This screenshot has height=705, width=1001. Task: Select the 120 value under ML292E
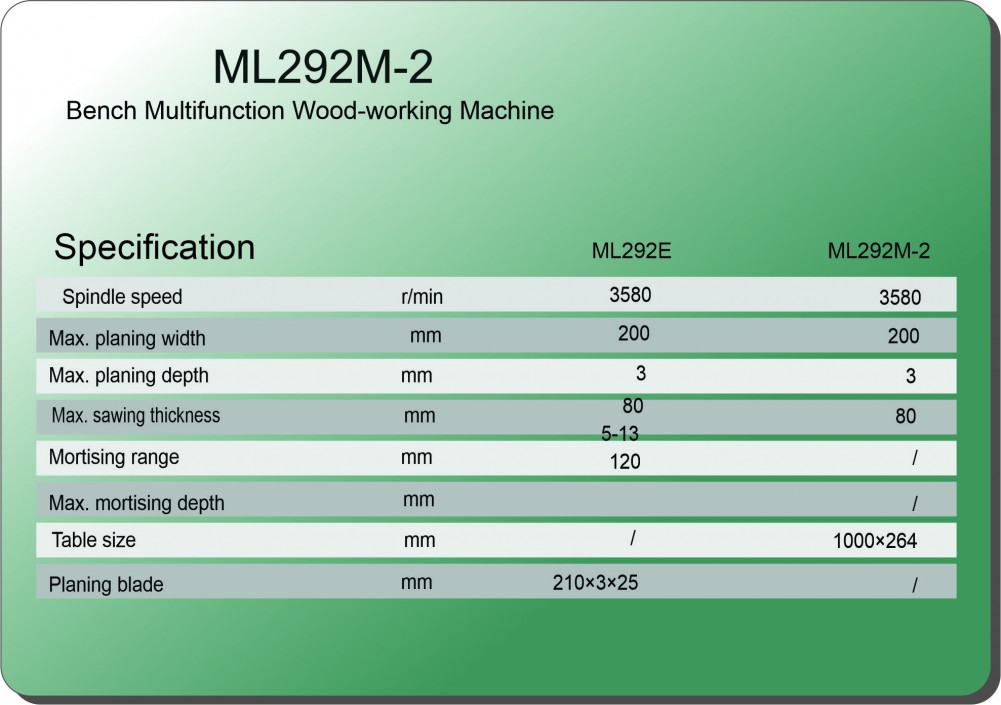[x=625, y=461]
